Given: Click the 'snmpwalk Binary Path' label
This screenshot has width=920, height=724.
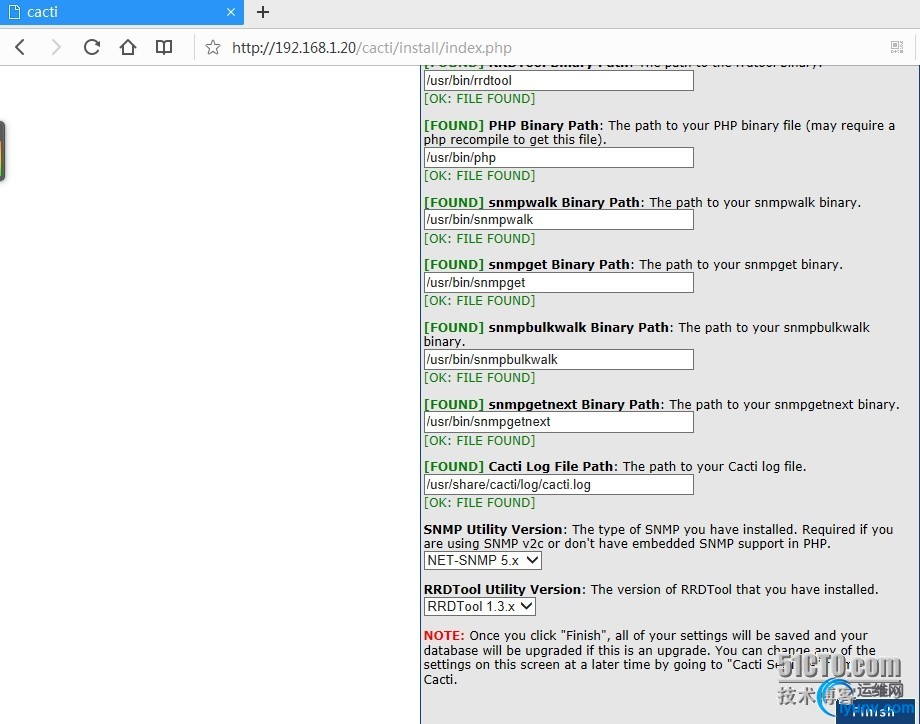Looking at the screenshot, I should click(x=564, y=202).
